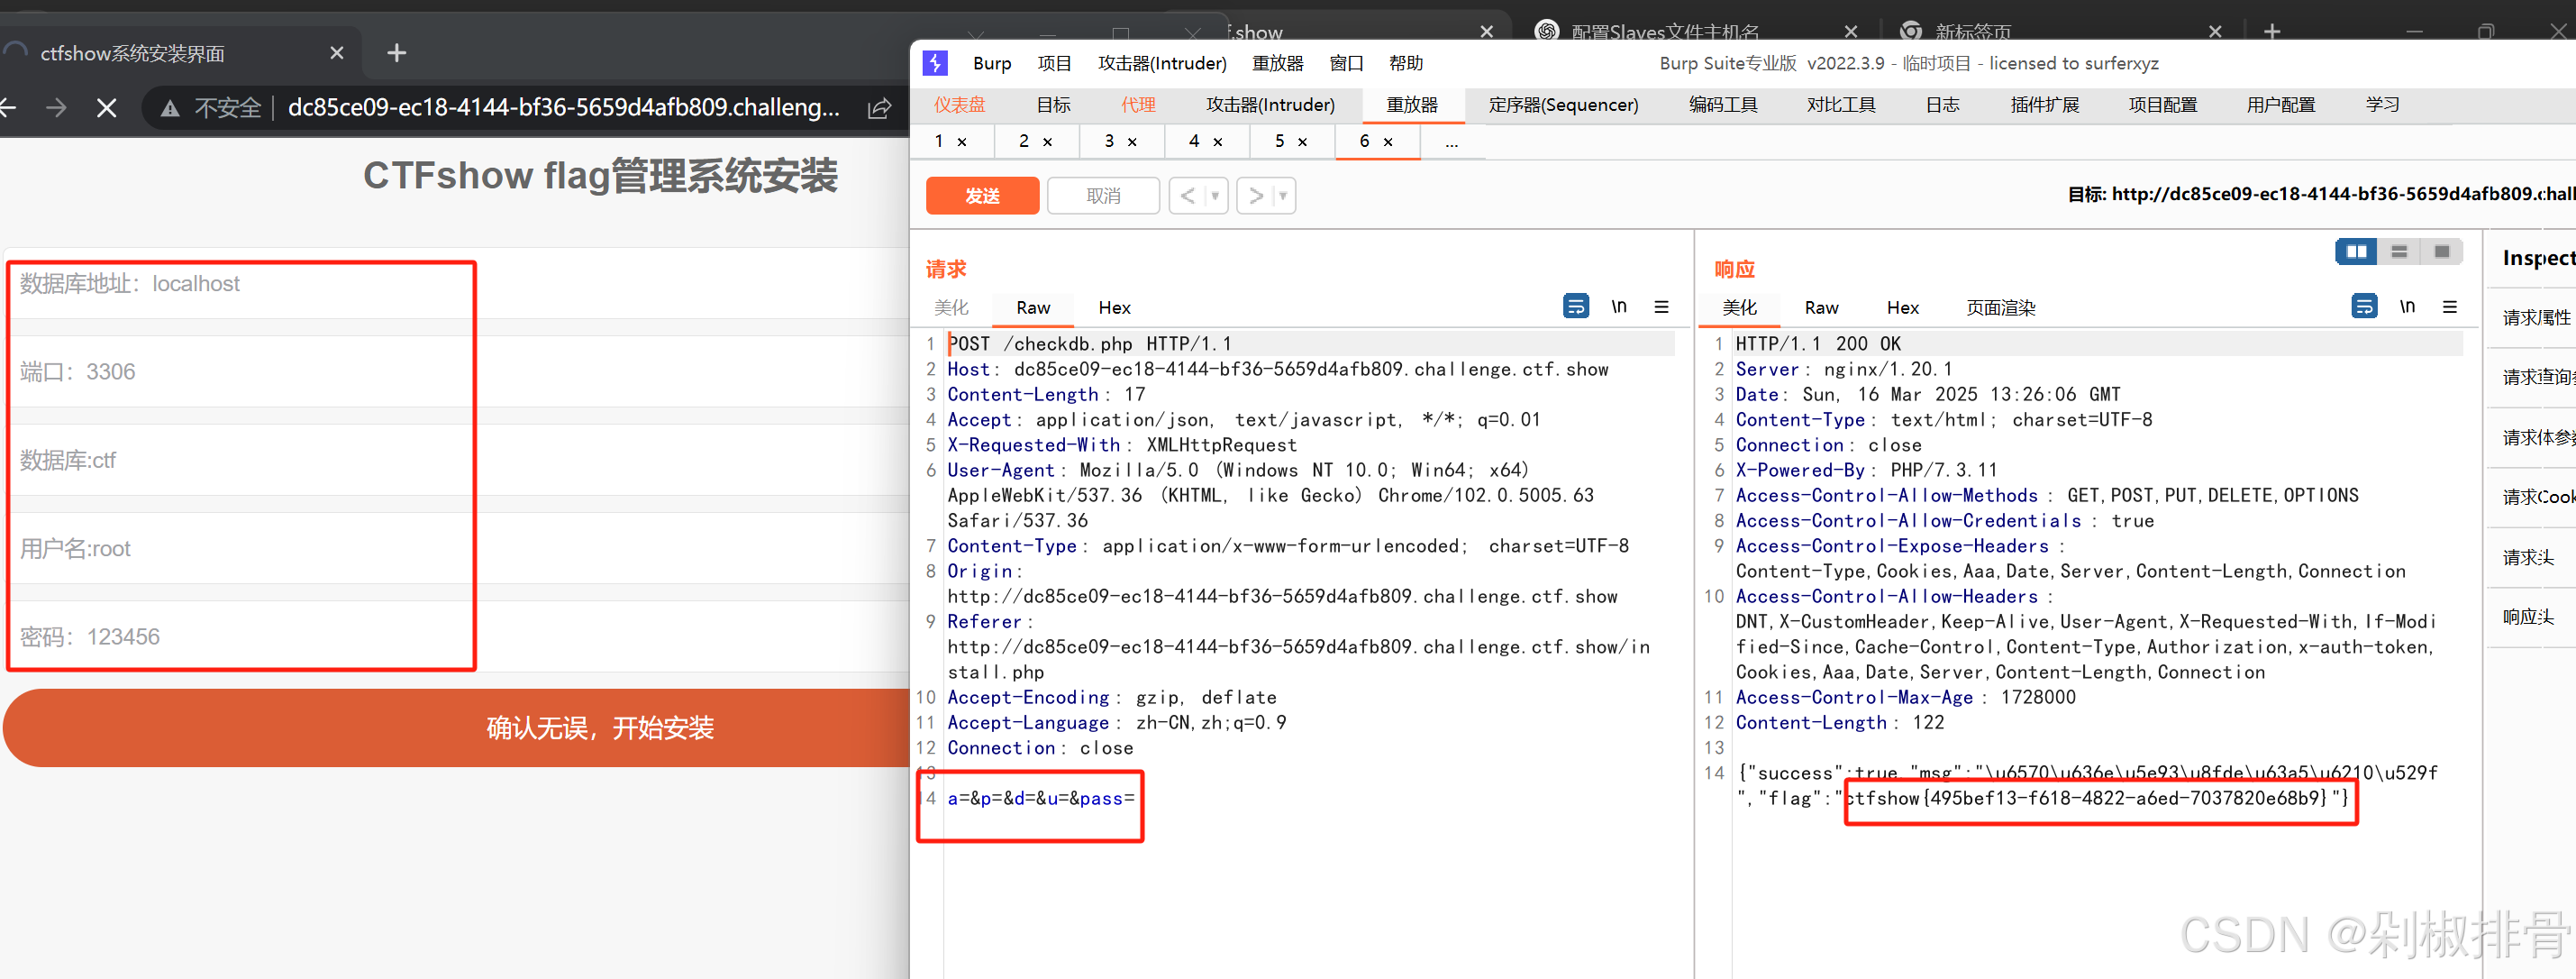This screenshot has width=2576, height=979.
Task: Show newline characters in response panel
Action: (2407, 306)
